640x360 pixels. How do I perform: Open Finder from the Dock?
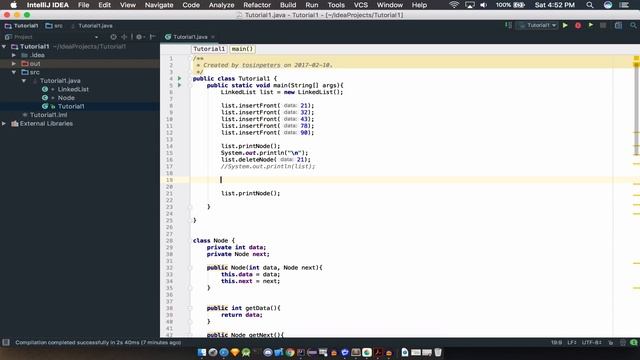pos(202,353)
